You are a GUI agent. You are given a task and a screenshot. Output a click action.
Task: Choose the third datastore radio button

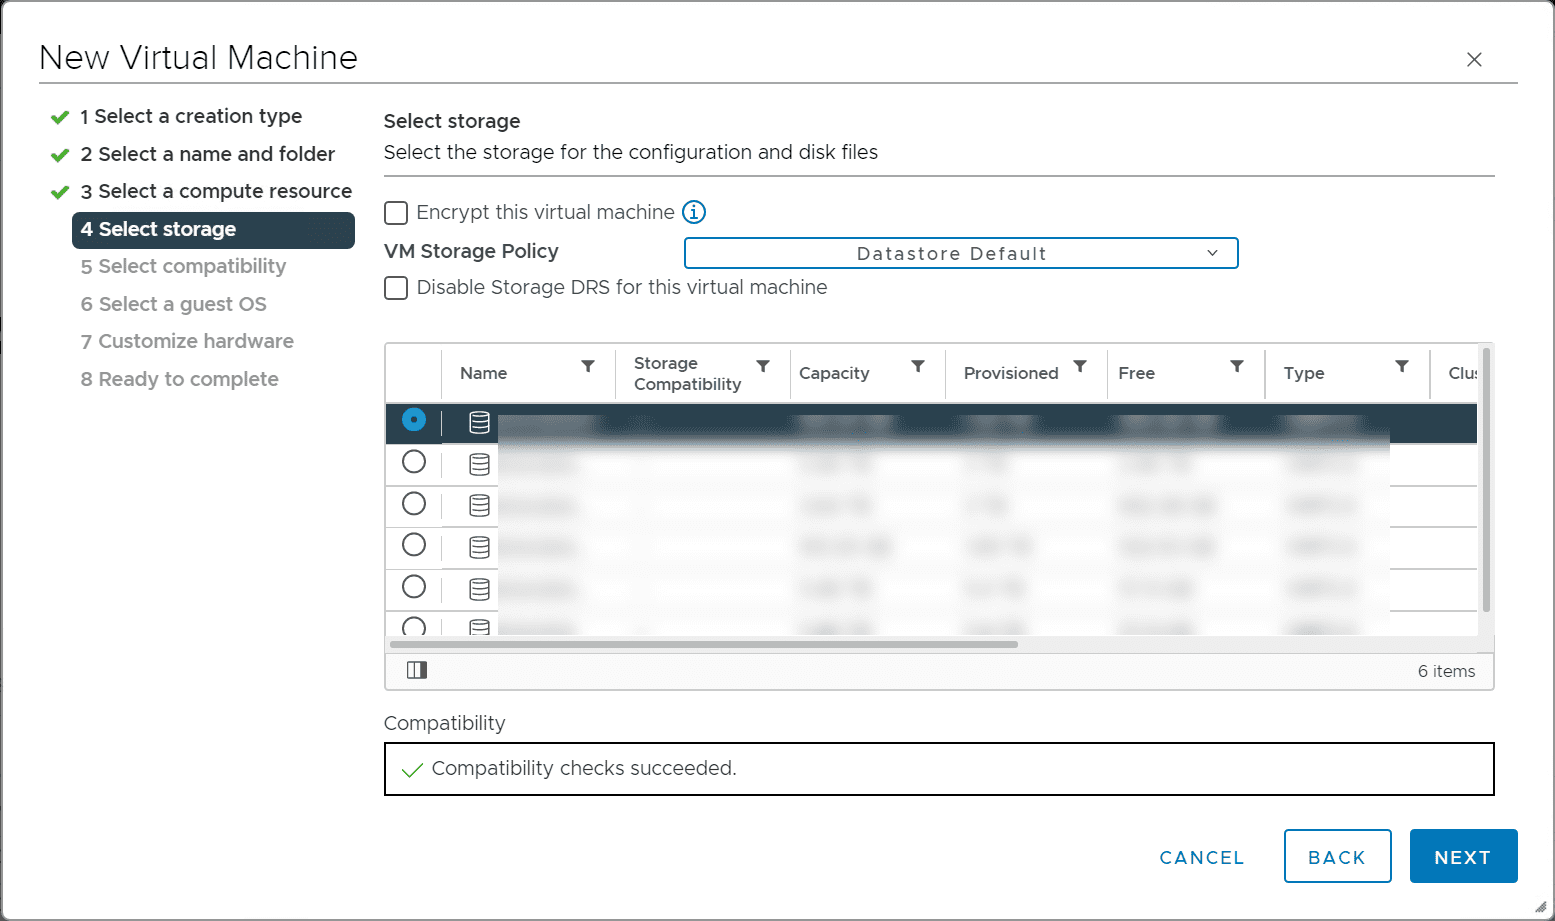(x=414, y=504)
